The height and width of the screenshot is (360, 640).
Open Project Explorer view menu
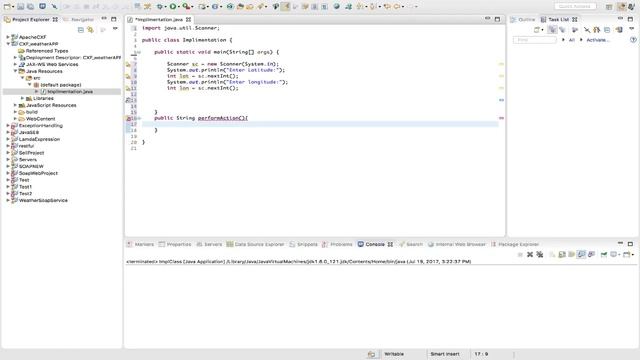115,29
